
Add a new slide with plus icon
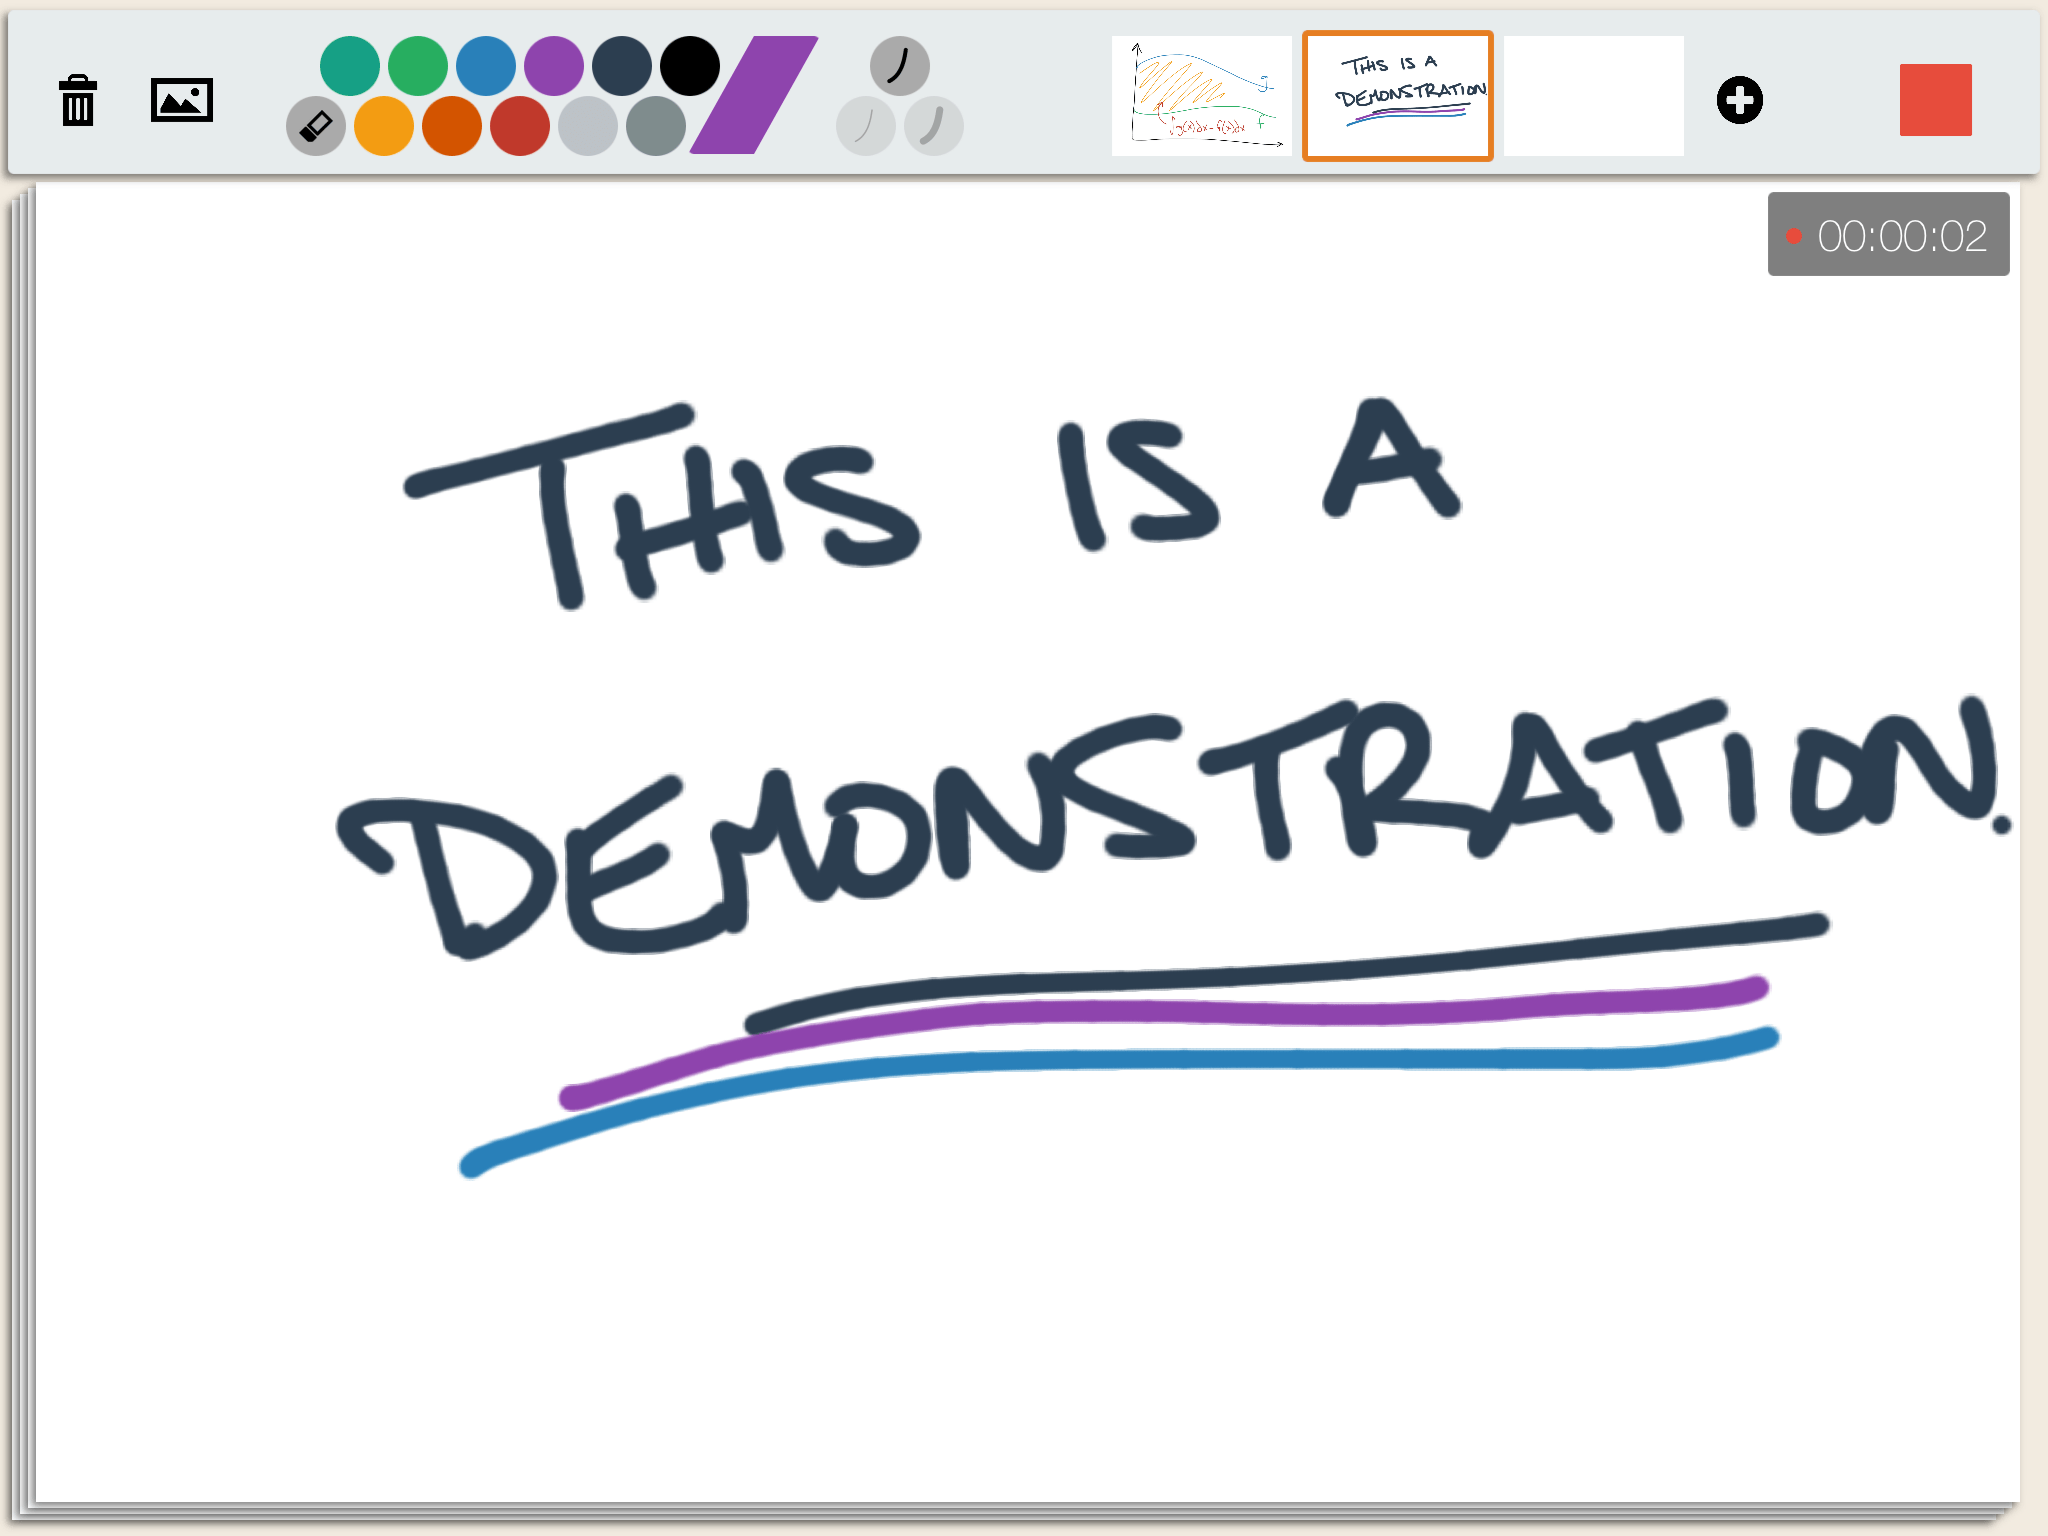1739,100
